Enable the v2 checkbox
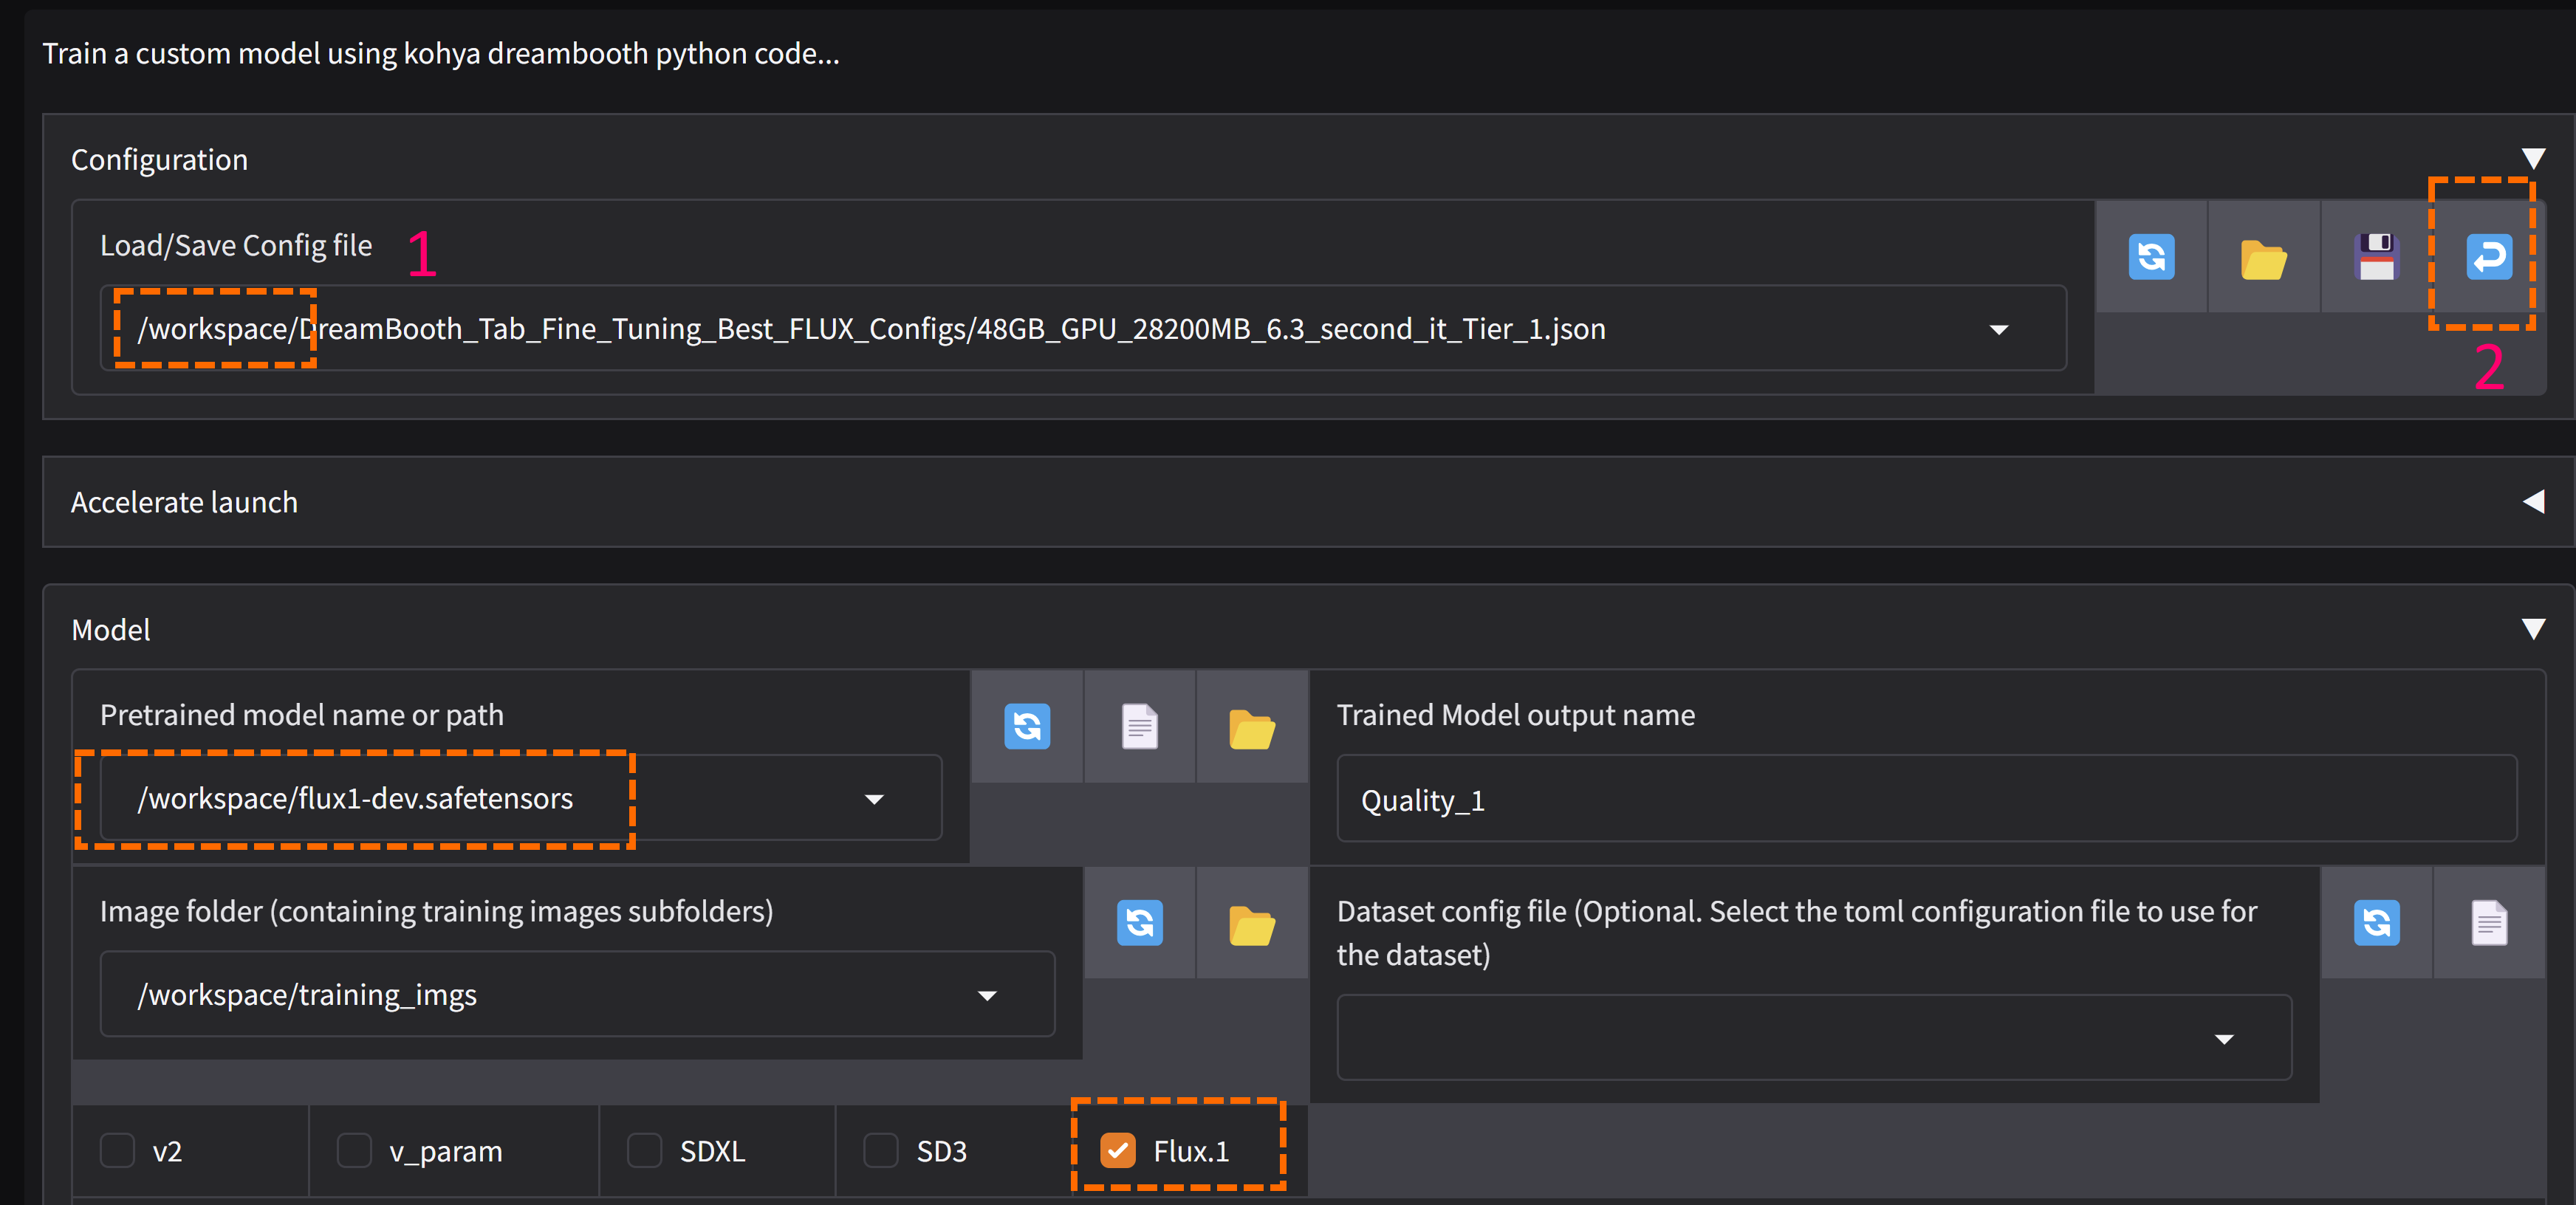2576x1205 pixels. [117, 1151]
